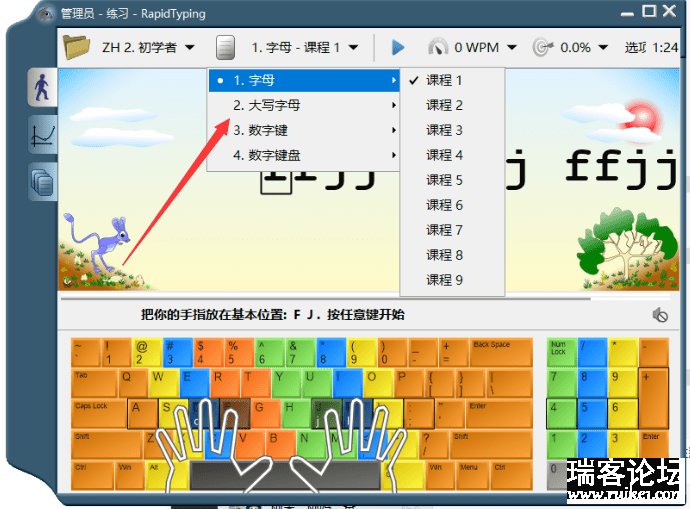Click the main keyboard Enter key

click(499, 414)
